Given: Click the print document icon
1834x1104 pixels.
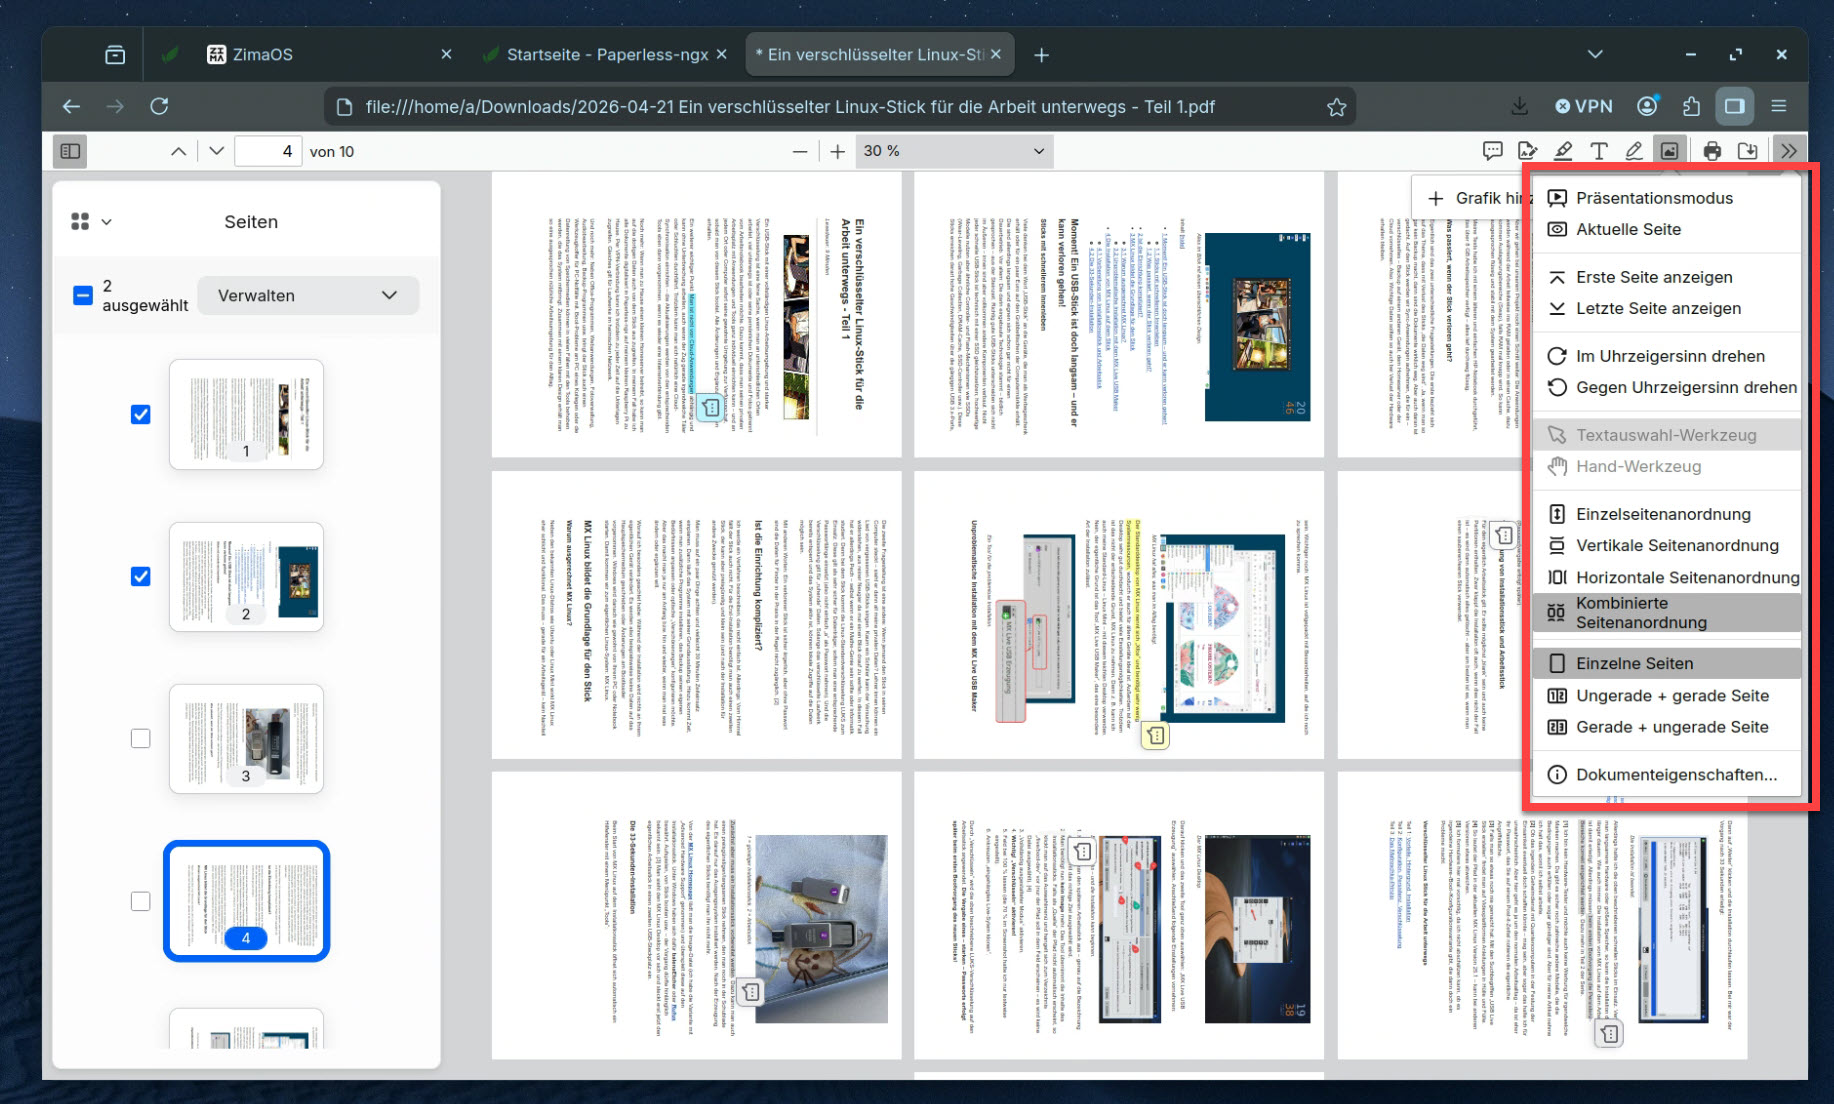Looking at the screenshot, I should coord(1712,151).
